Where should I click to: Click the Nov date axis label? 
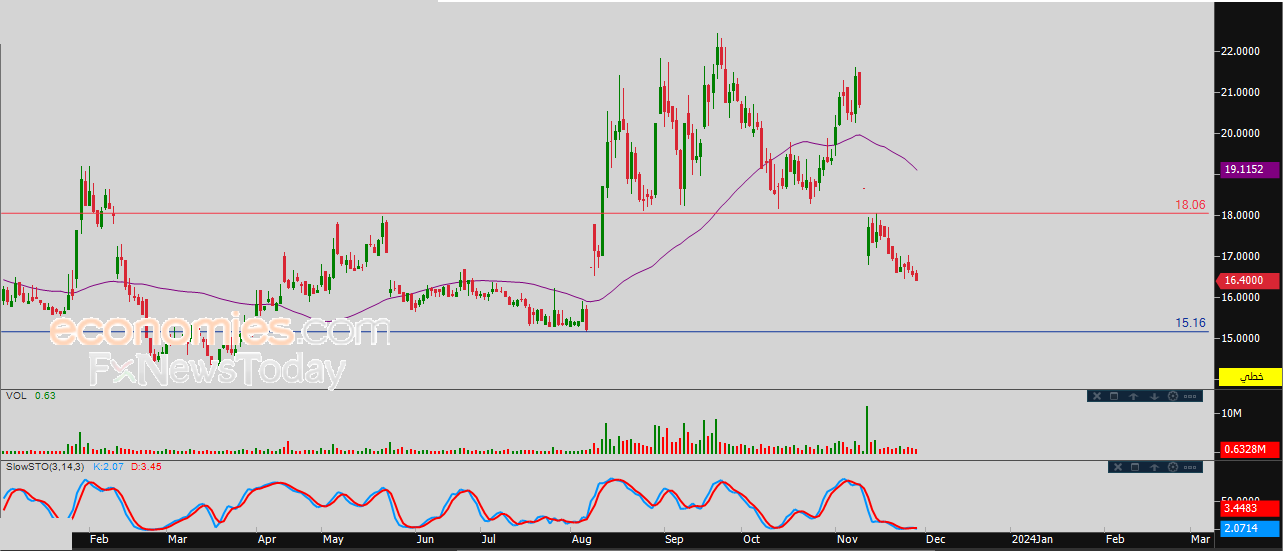click(845, 539)
